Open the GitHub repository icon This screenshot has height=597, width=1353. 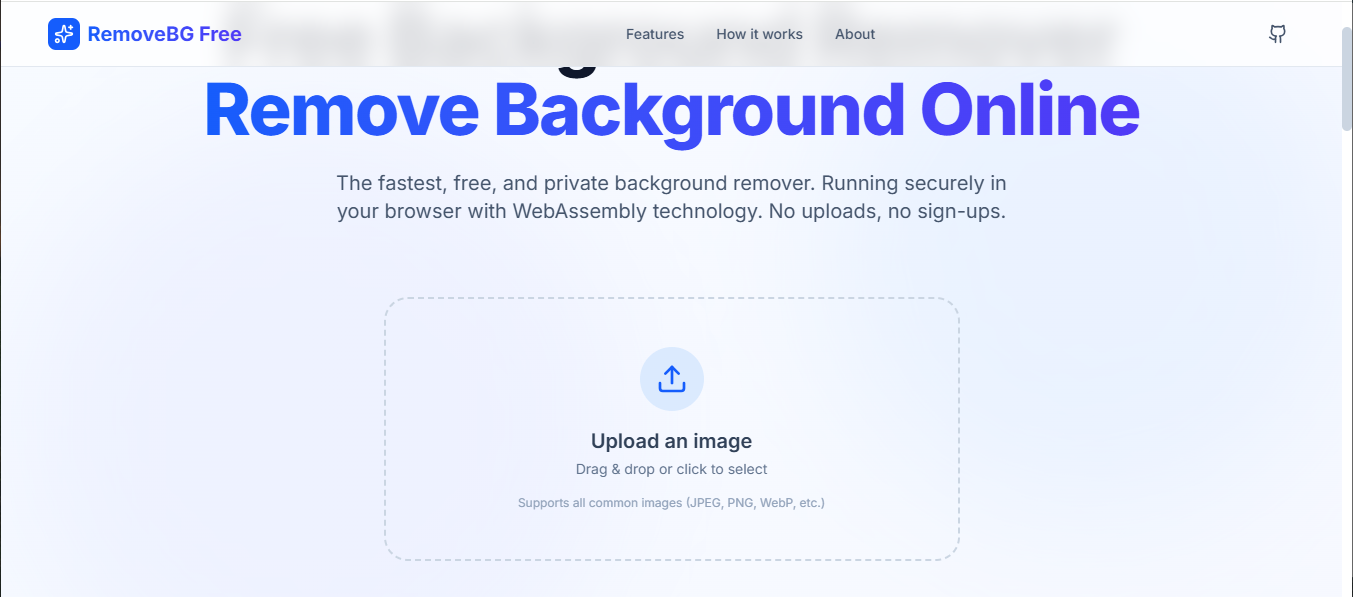pyautogui.click(x=1277, y=34)
